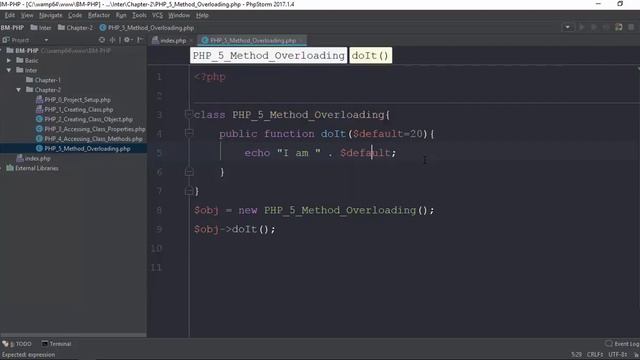Click the Terminal tool window icon
The width and height of the screenshot is (640, 360).
[x=45, y=344]
